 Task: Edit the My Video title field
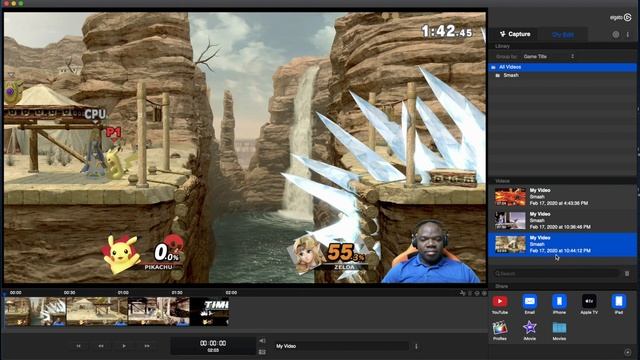point(341,346)
